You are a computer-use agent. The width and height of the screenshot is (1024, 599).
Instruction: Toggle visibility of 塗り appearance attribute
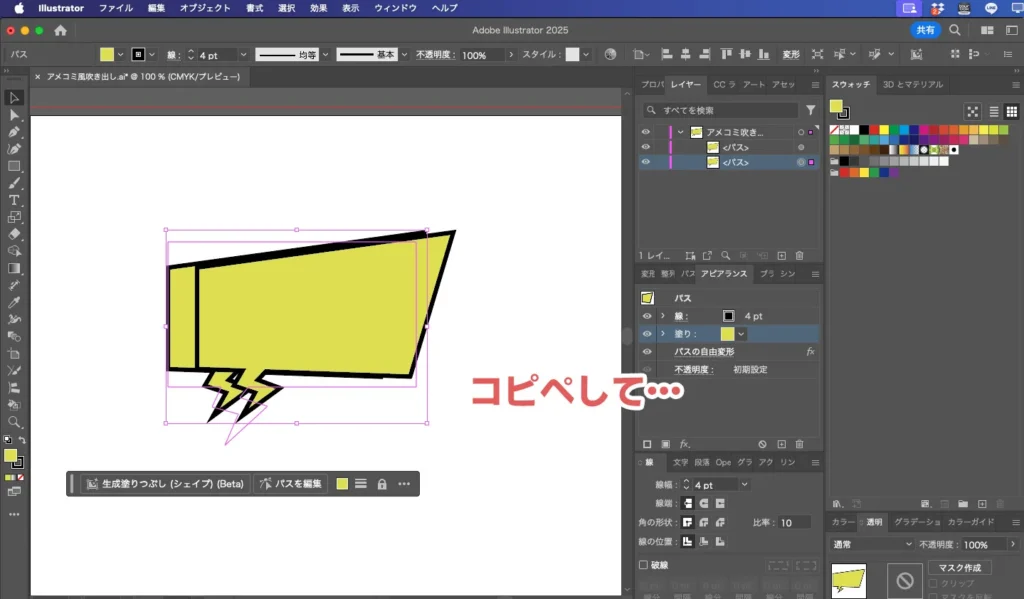[x=646, y=334]
